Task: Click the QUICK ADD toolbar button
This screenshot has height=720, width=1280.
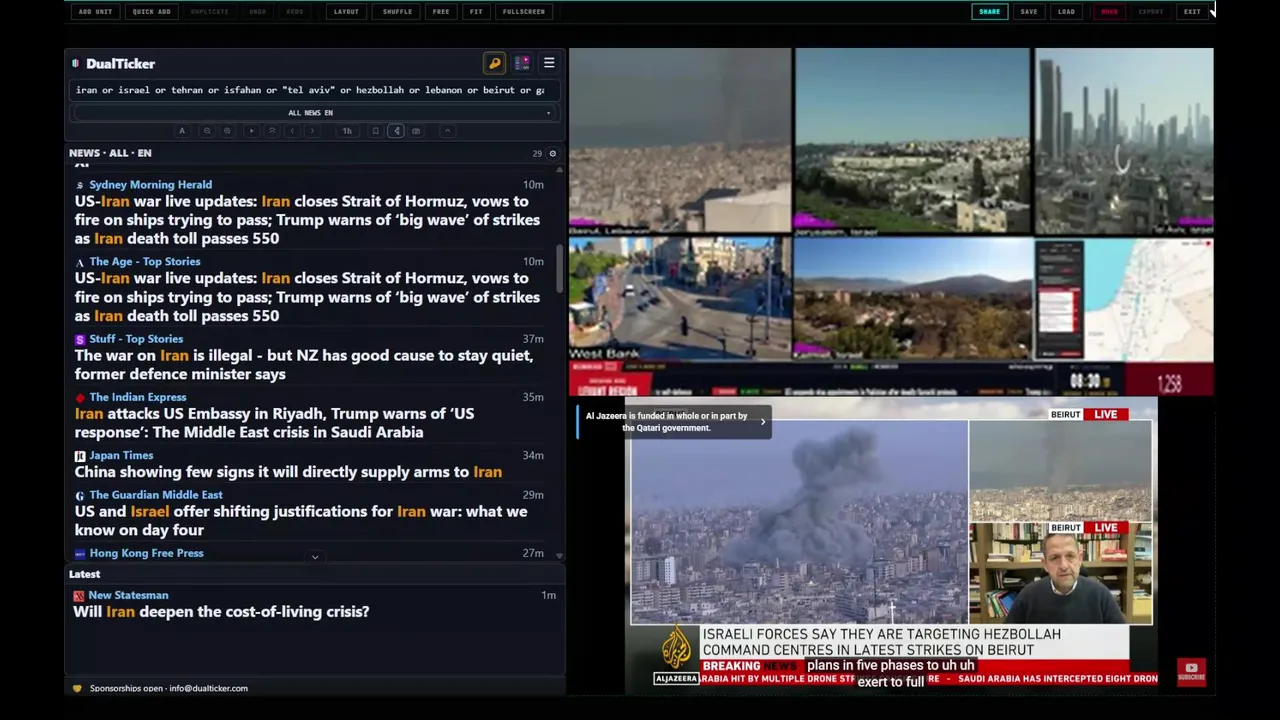Action: point(151,12)
